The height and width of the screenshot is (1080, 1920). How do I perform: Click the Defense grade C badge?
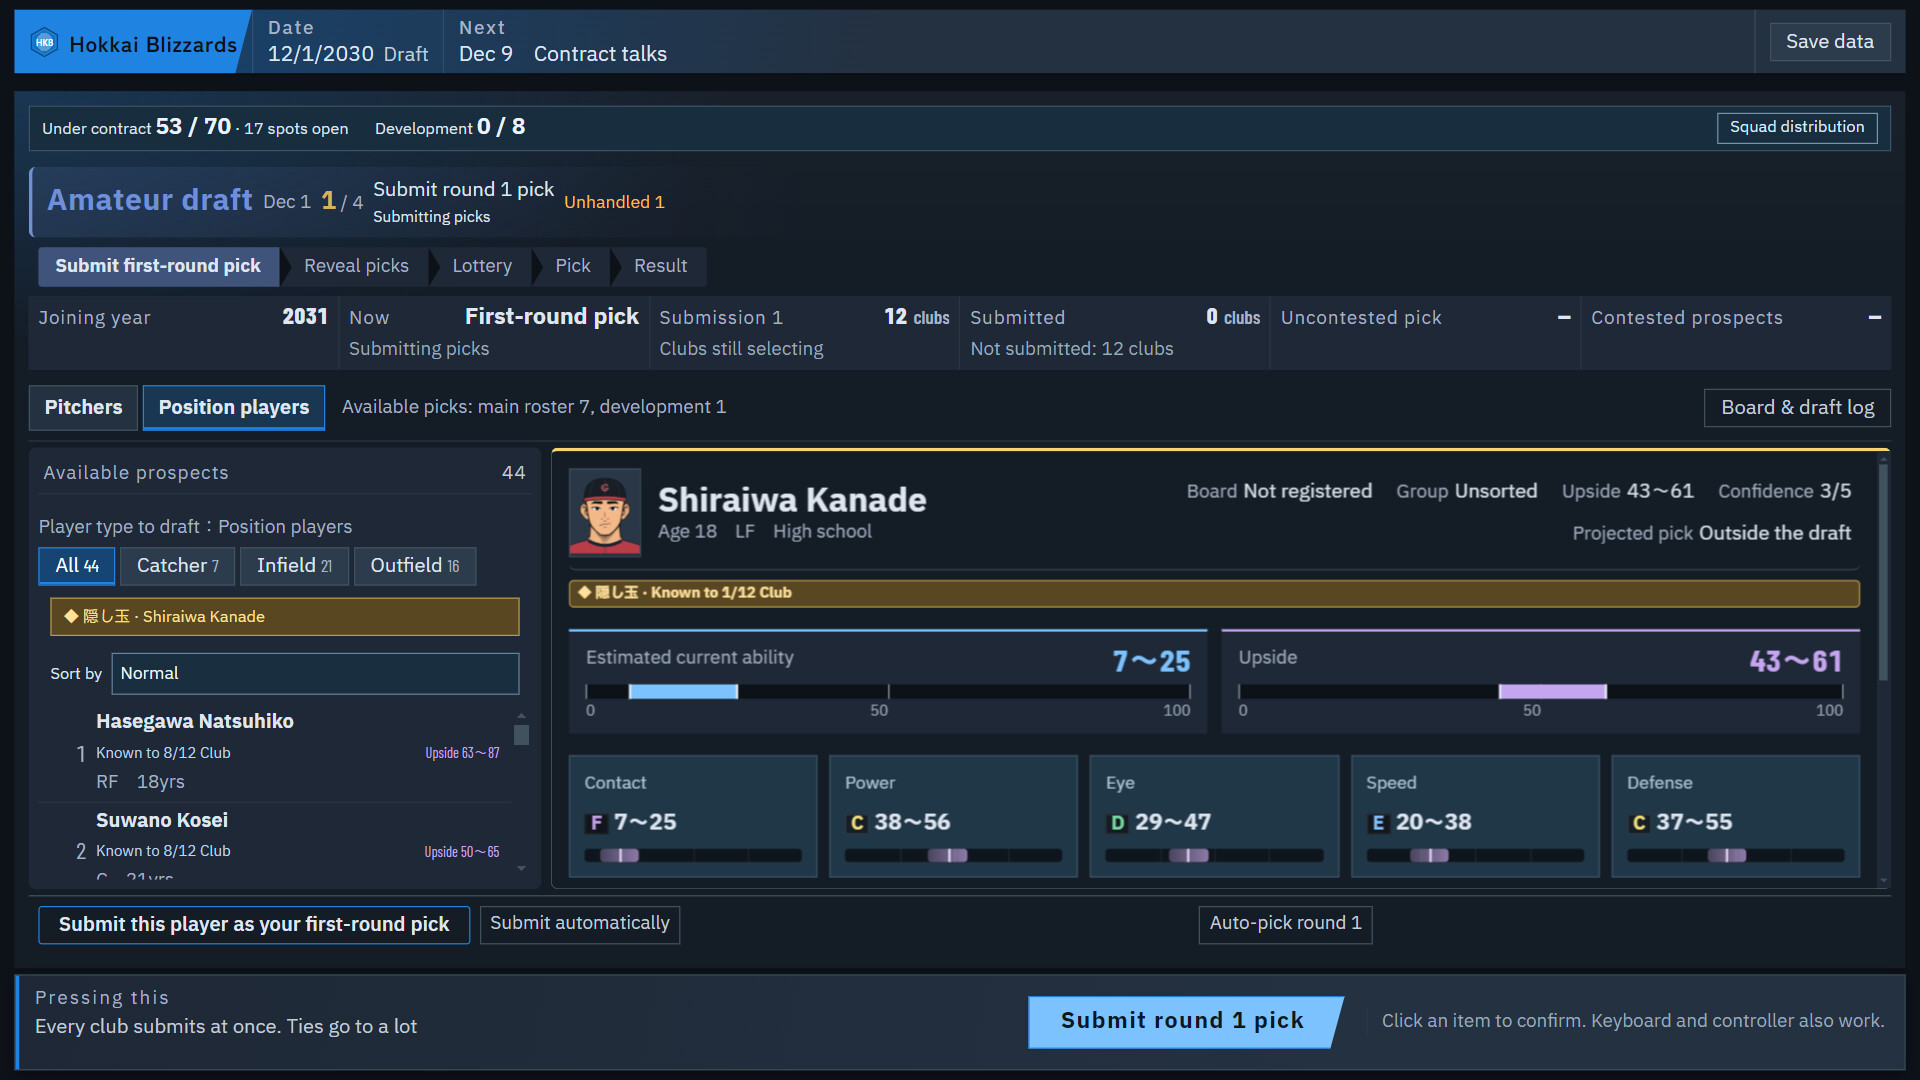(1638, 823)
